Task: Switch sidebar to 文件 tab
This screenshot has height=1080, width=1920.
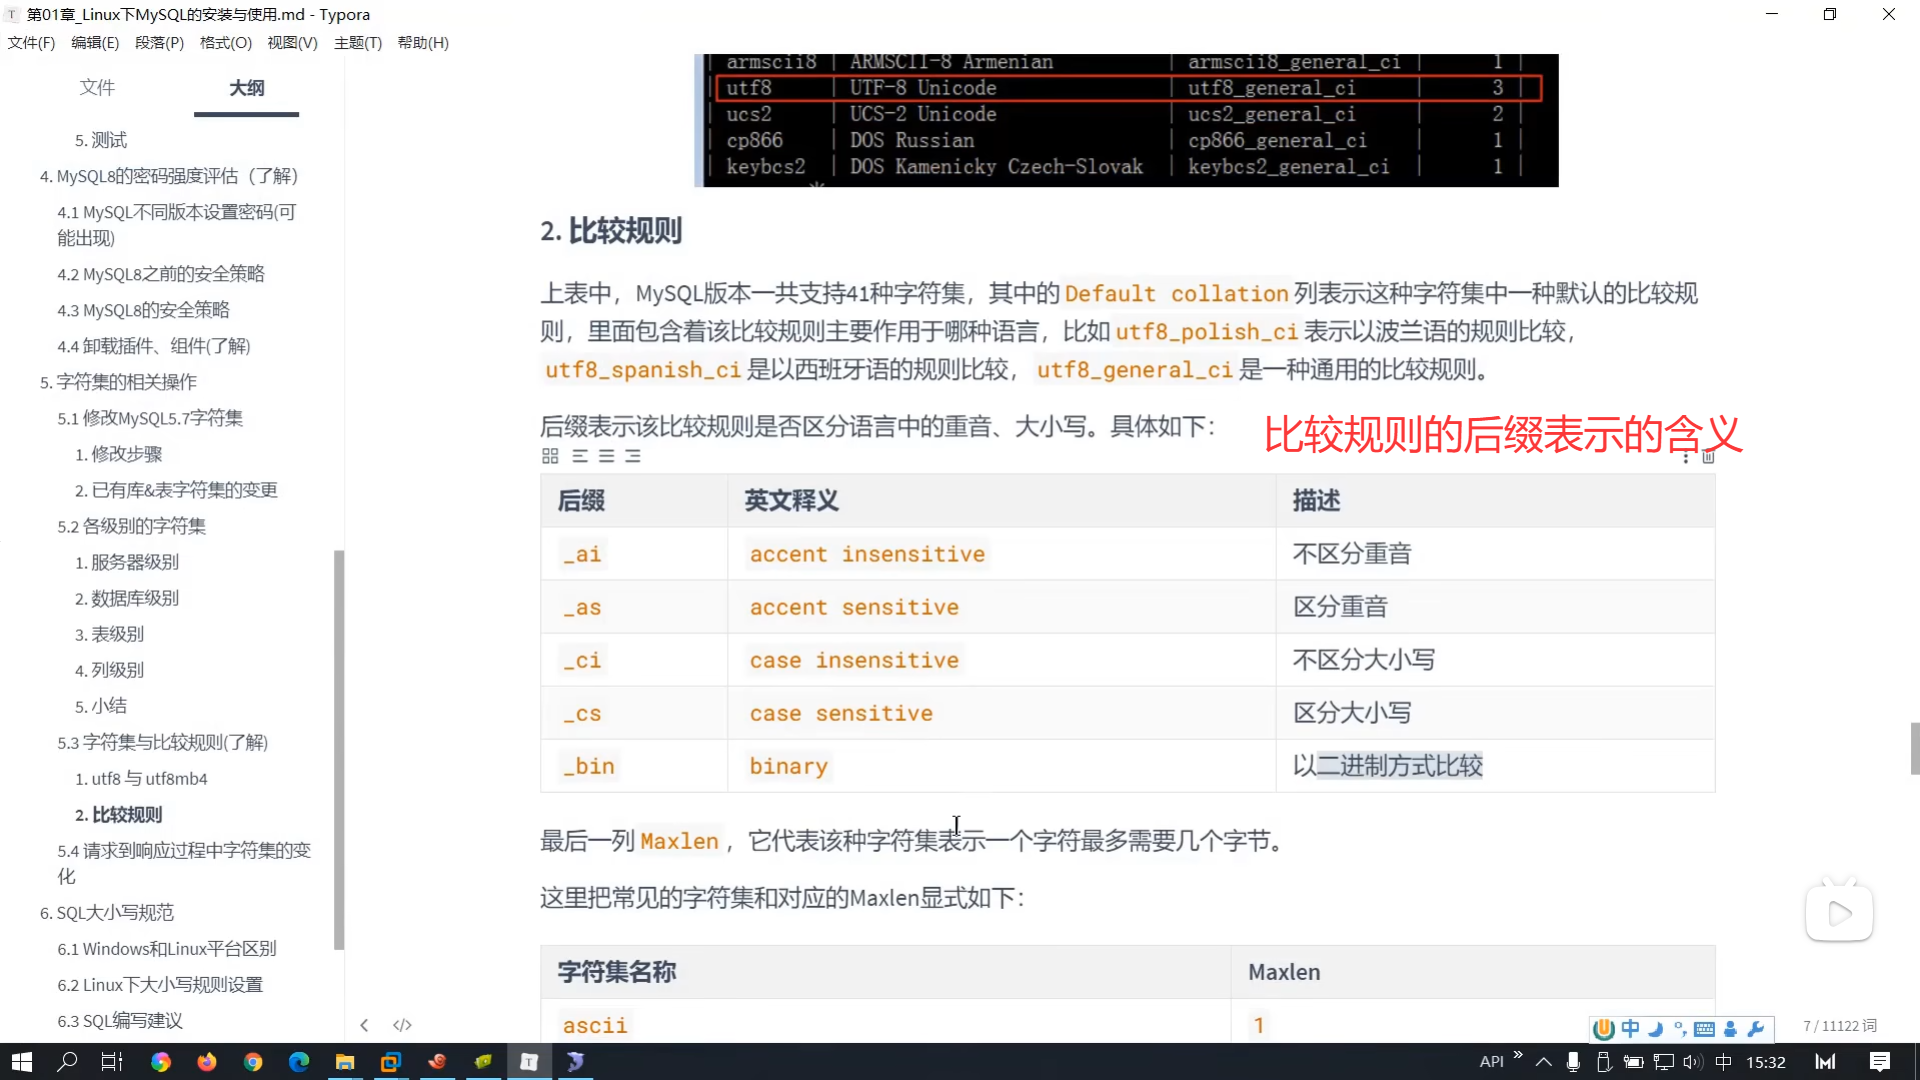Action: click(x=97, y=88)
